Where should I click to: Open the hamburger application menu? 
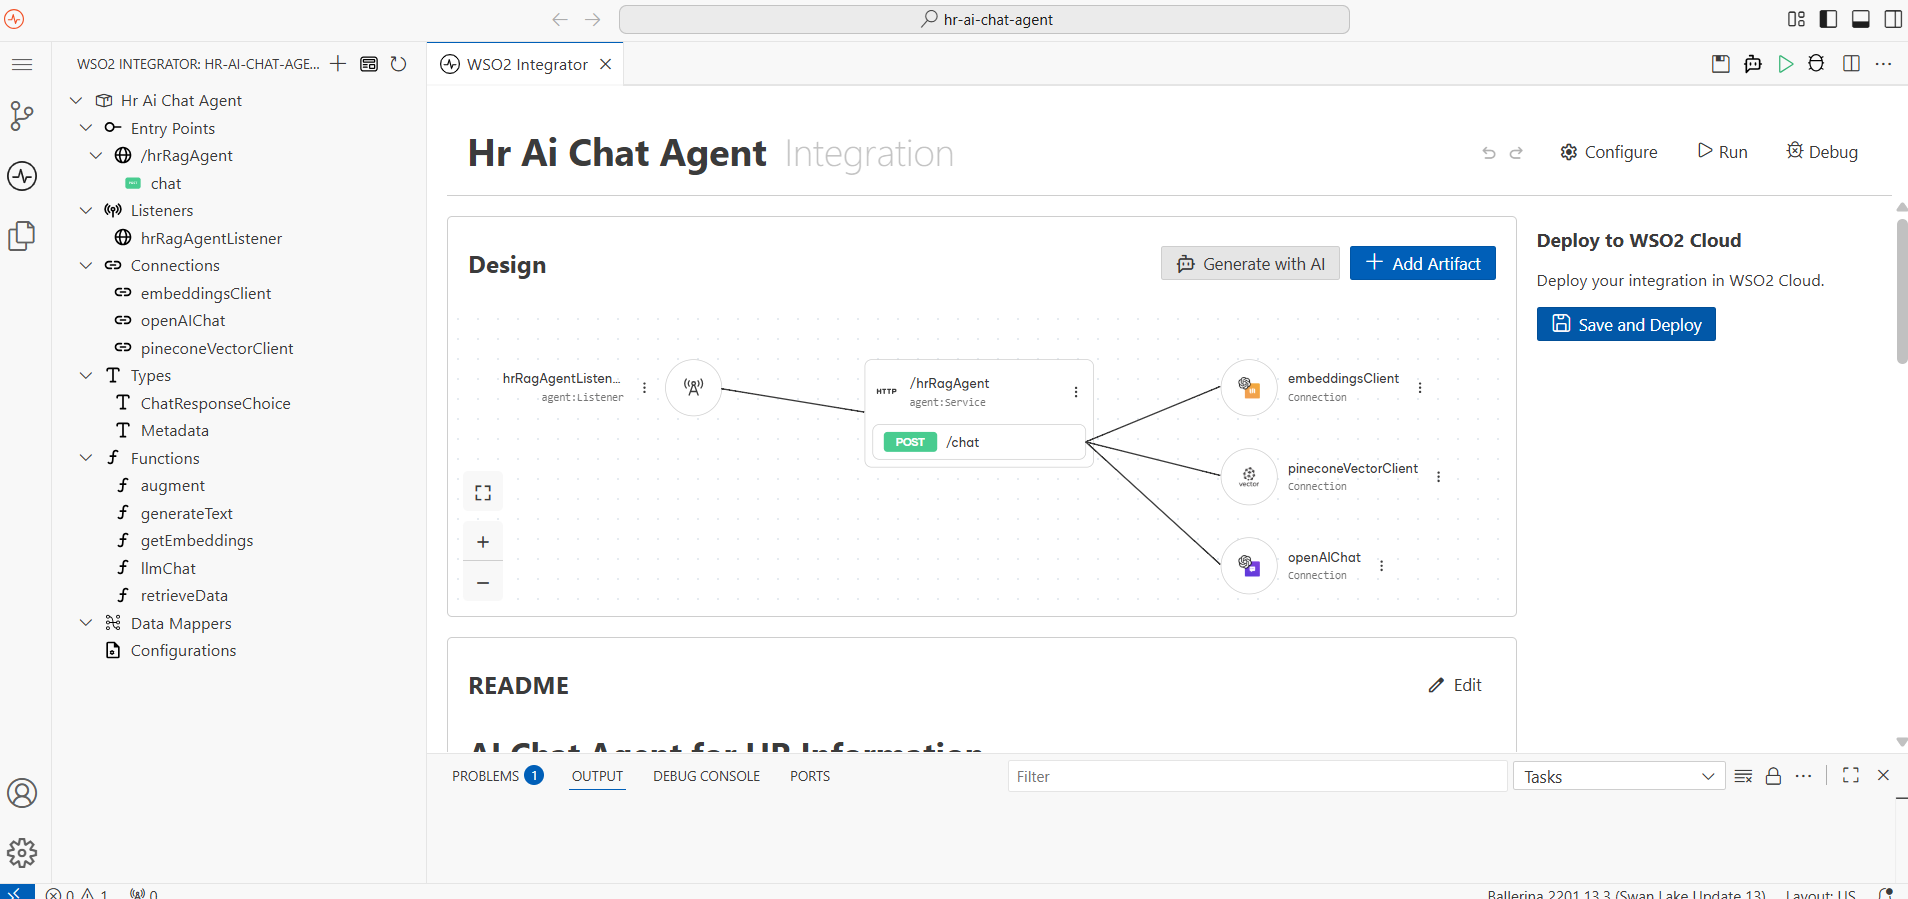(22, 64)
